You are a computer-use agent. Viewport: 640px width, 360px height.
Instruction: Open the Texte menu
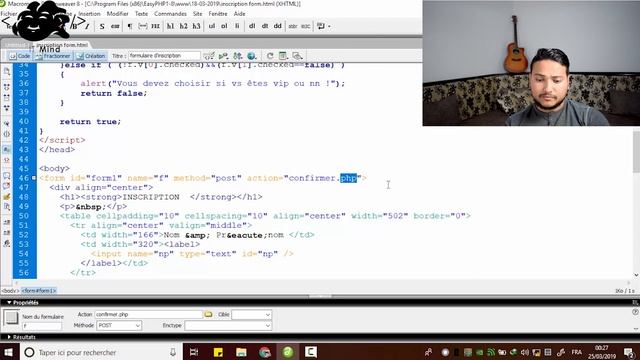pos(141,13)
